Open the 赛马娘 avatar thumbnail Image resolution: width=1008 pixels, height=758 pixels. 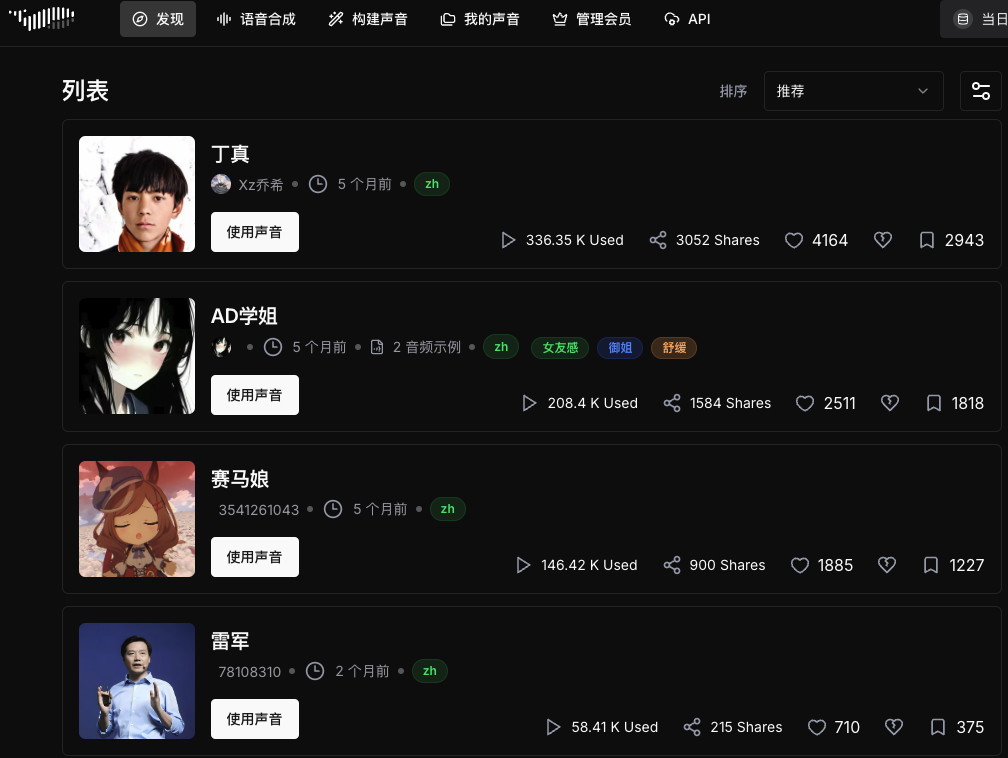pyautogui.click(x=137, y=519)
